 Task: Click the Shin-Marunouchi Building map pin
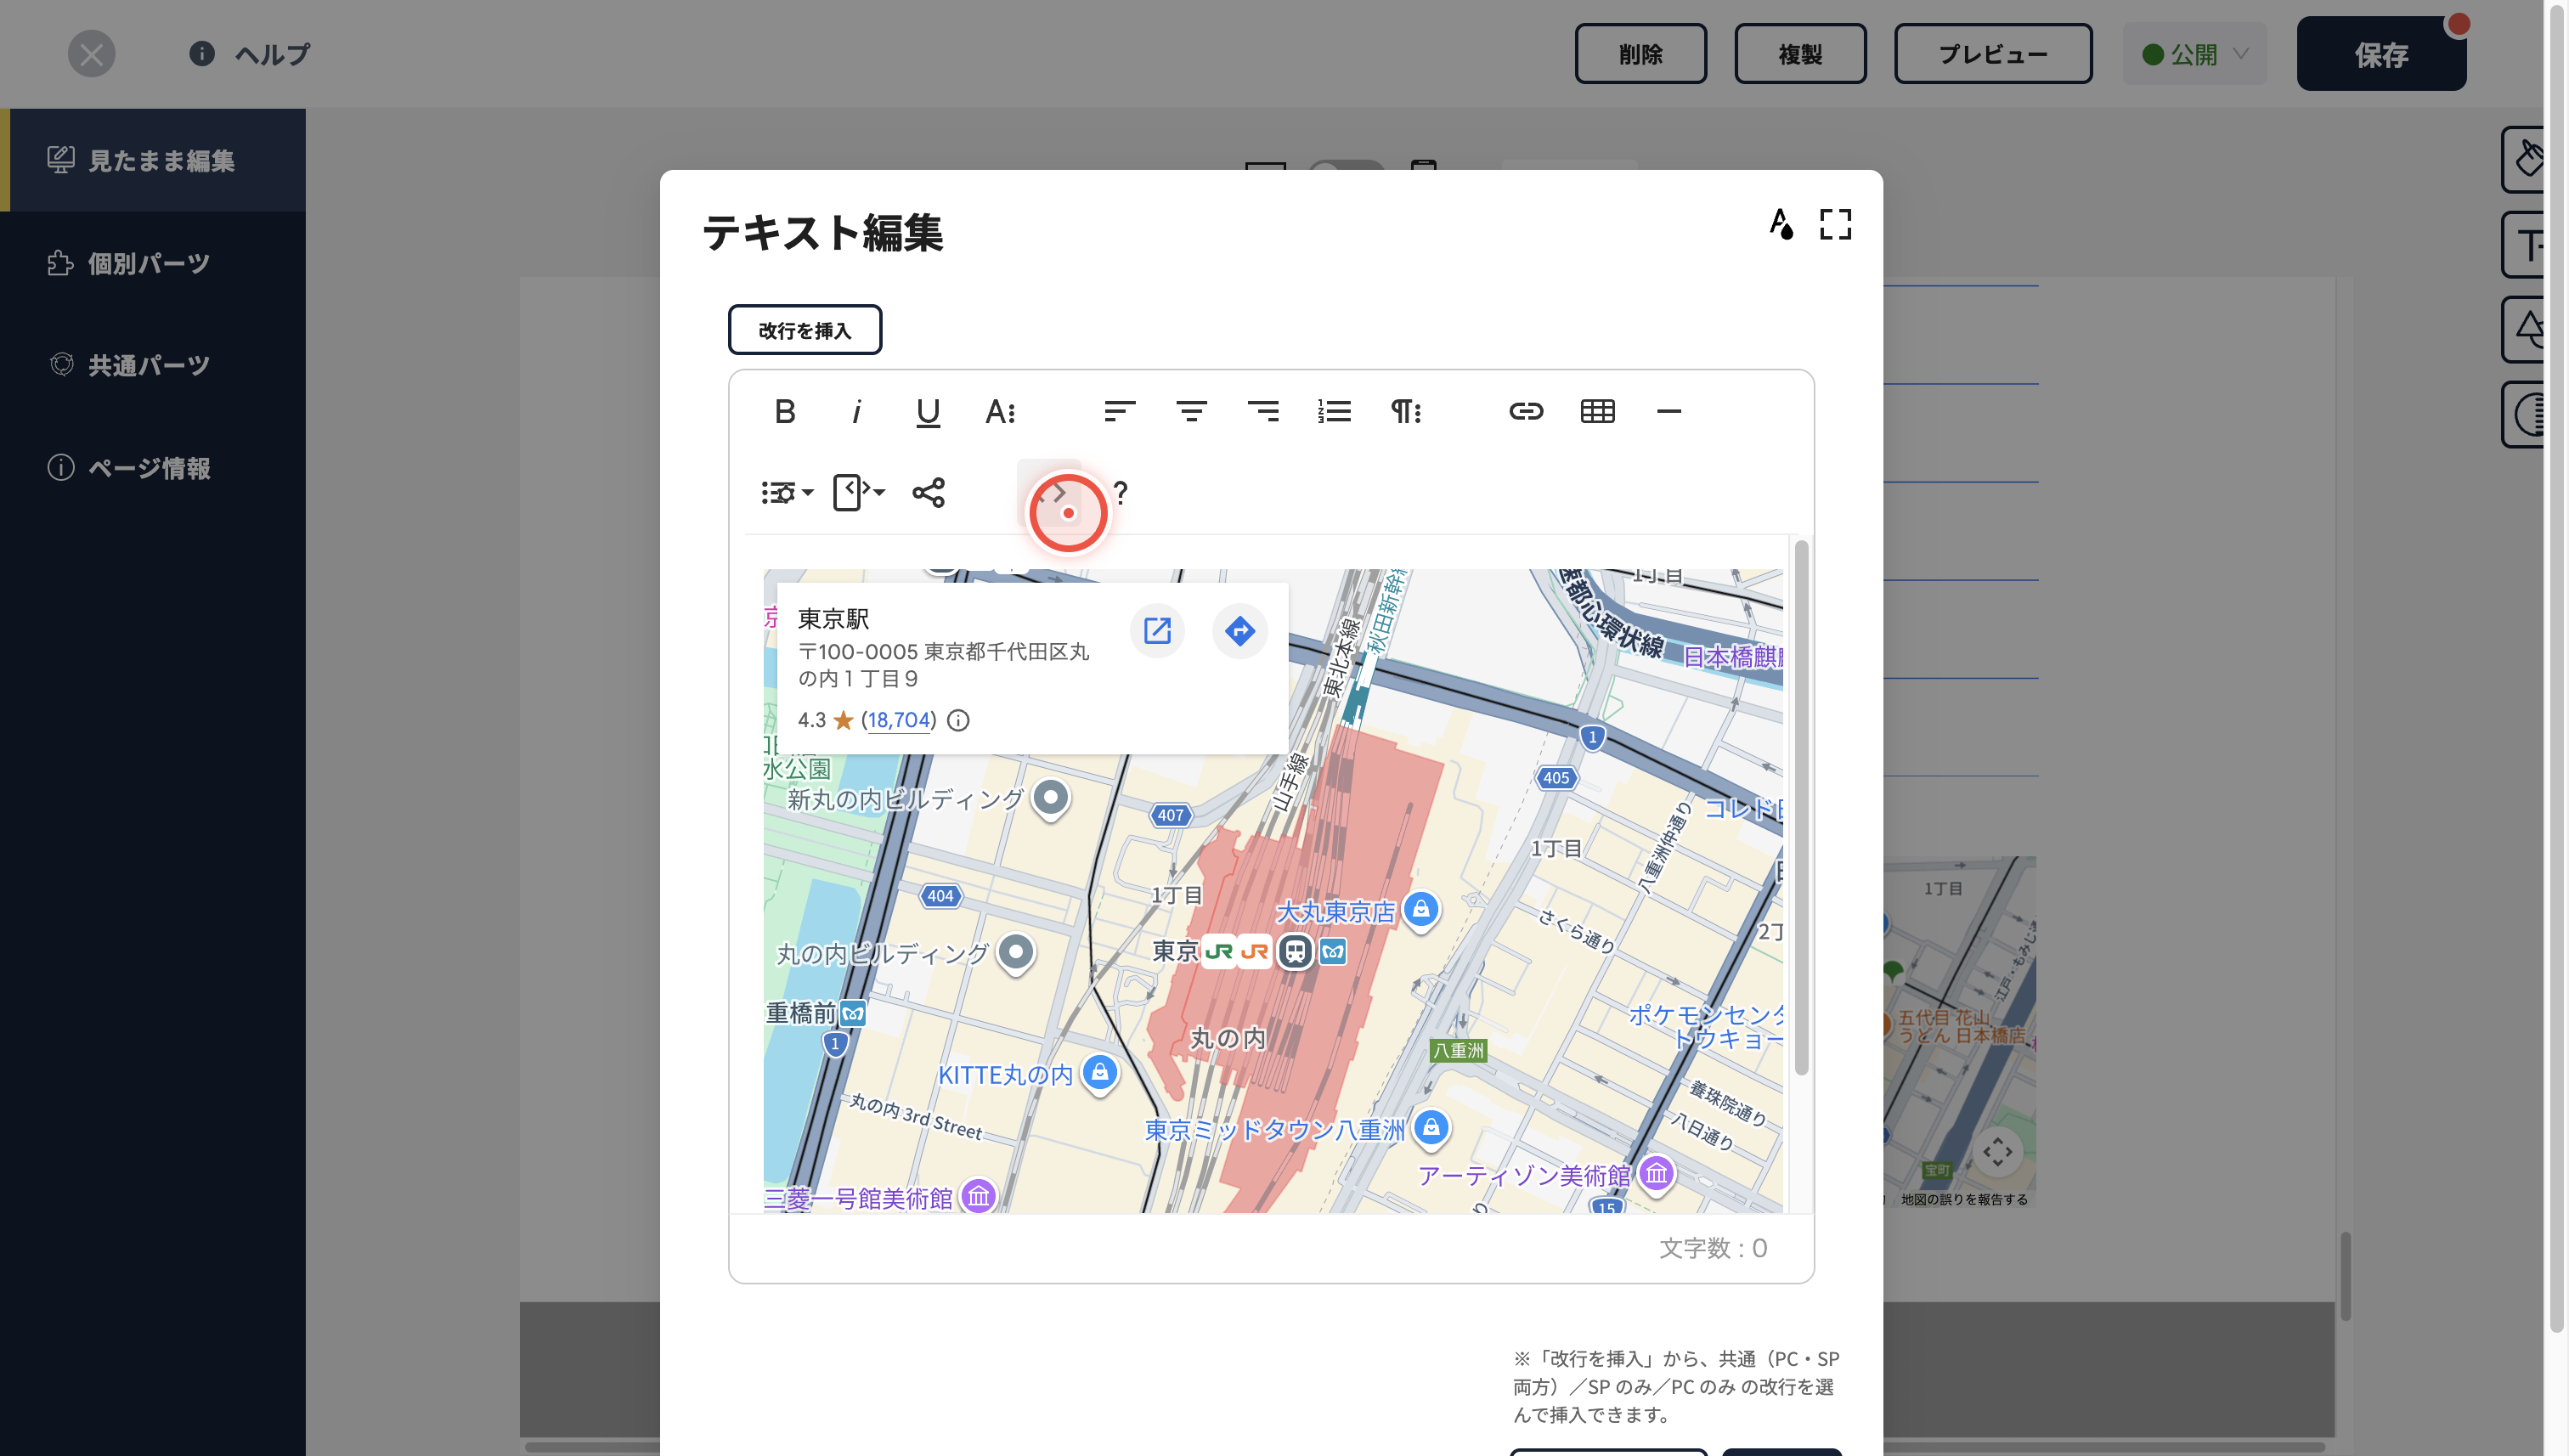[x=1050, y=799]
